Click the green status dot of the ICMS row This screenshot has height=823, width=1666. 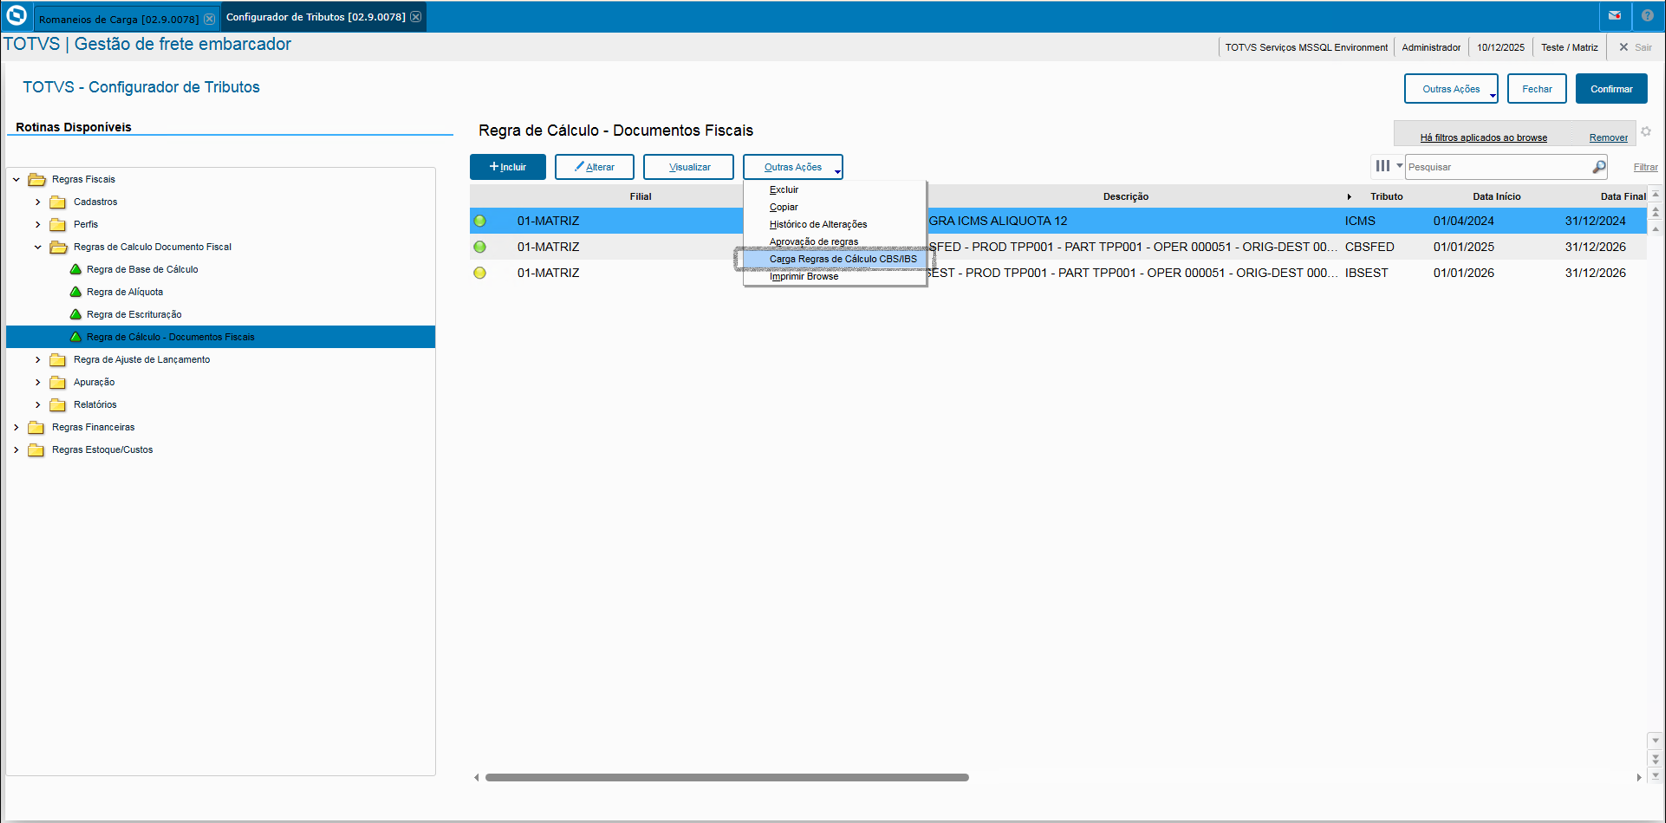[x=480, y=221]
